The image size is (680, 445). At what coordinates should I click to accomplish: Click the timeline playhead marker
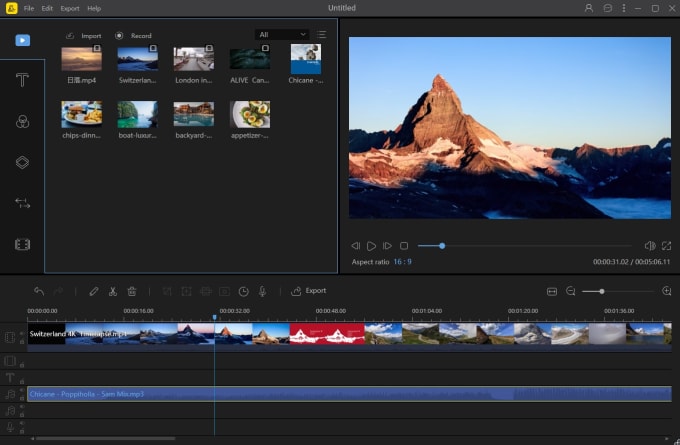[214, 317]
